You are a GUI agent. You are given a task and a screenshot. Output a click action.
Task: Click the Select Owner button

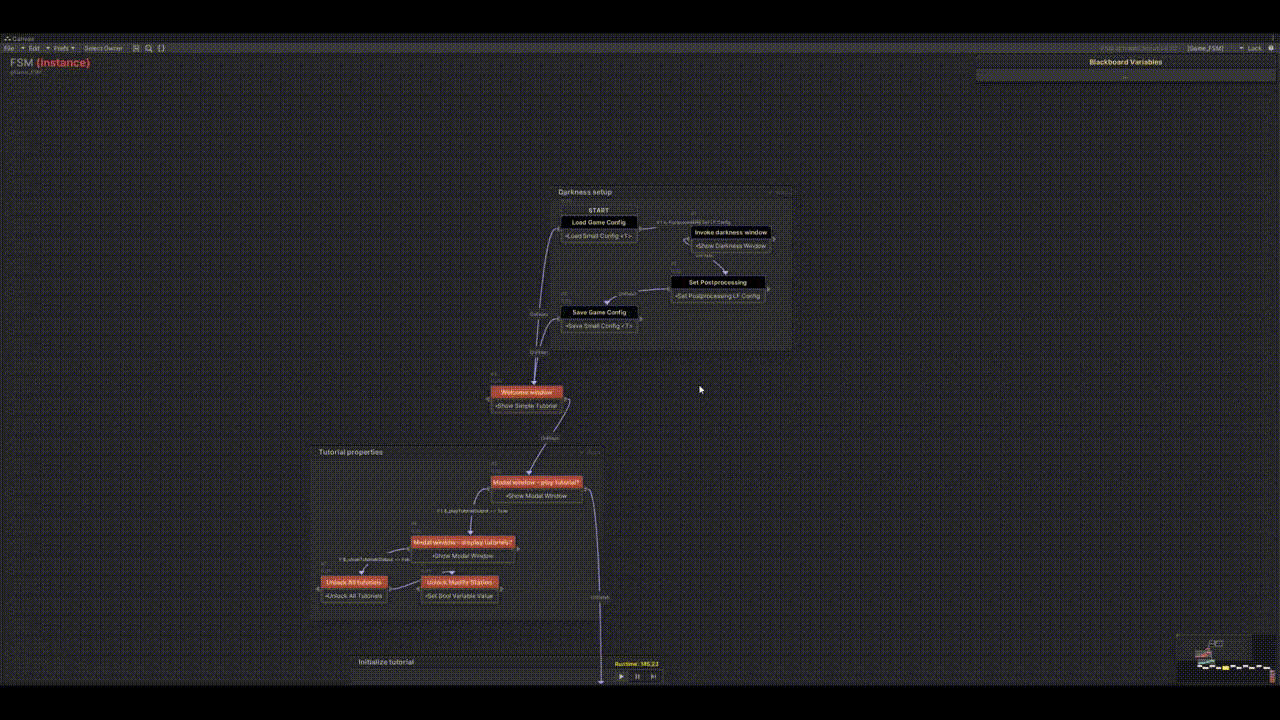tap(103, 48)
